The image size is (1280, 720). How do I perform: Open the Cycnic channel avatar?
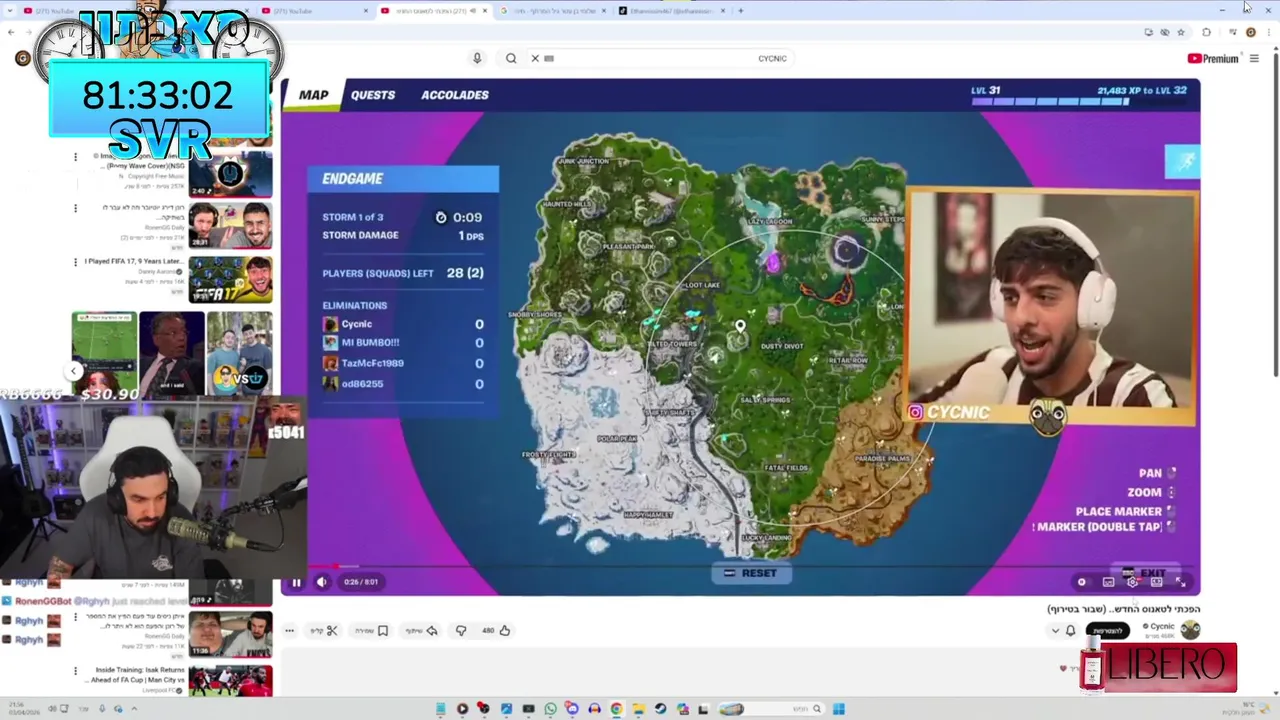coord(1190,630)
